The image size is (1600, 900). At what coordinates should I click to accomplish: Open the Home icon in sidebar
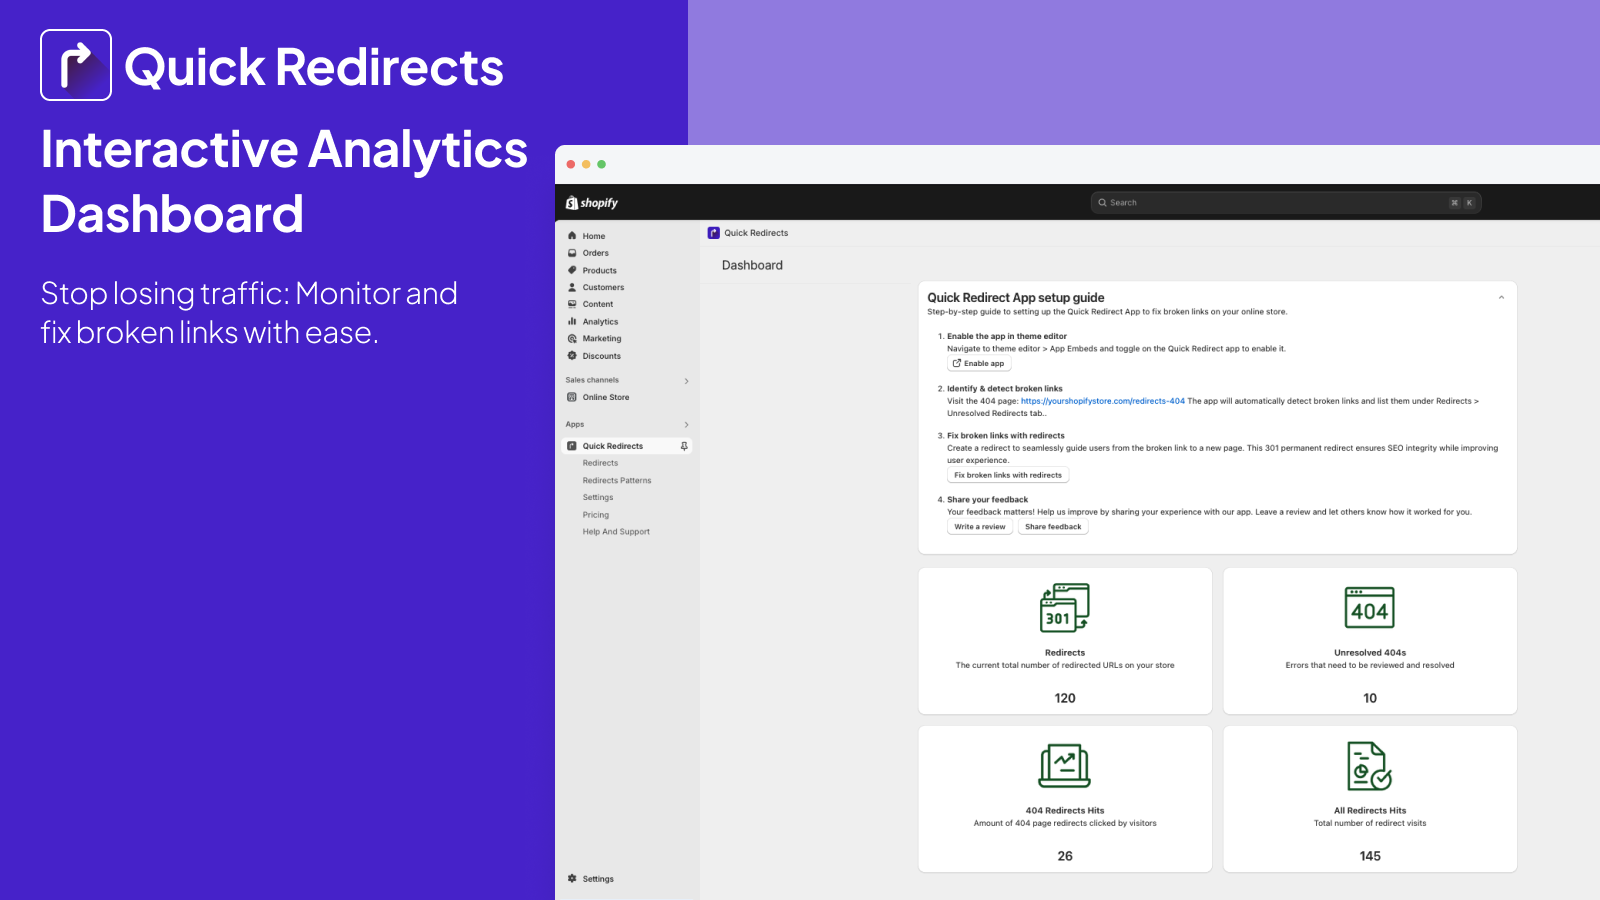572,236
